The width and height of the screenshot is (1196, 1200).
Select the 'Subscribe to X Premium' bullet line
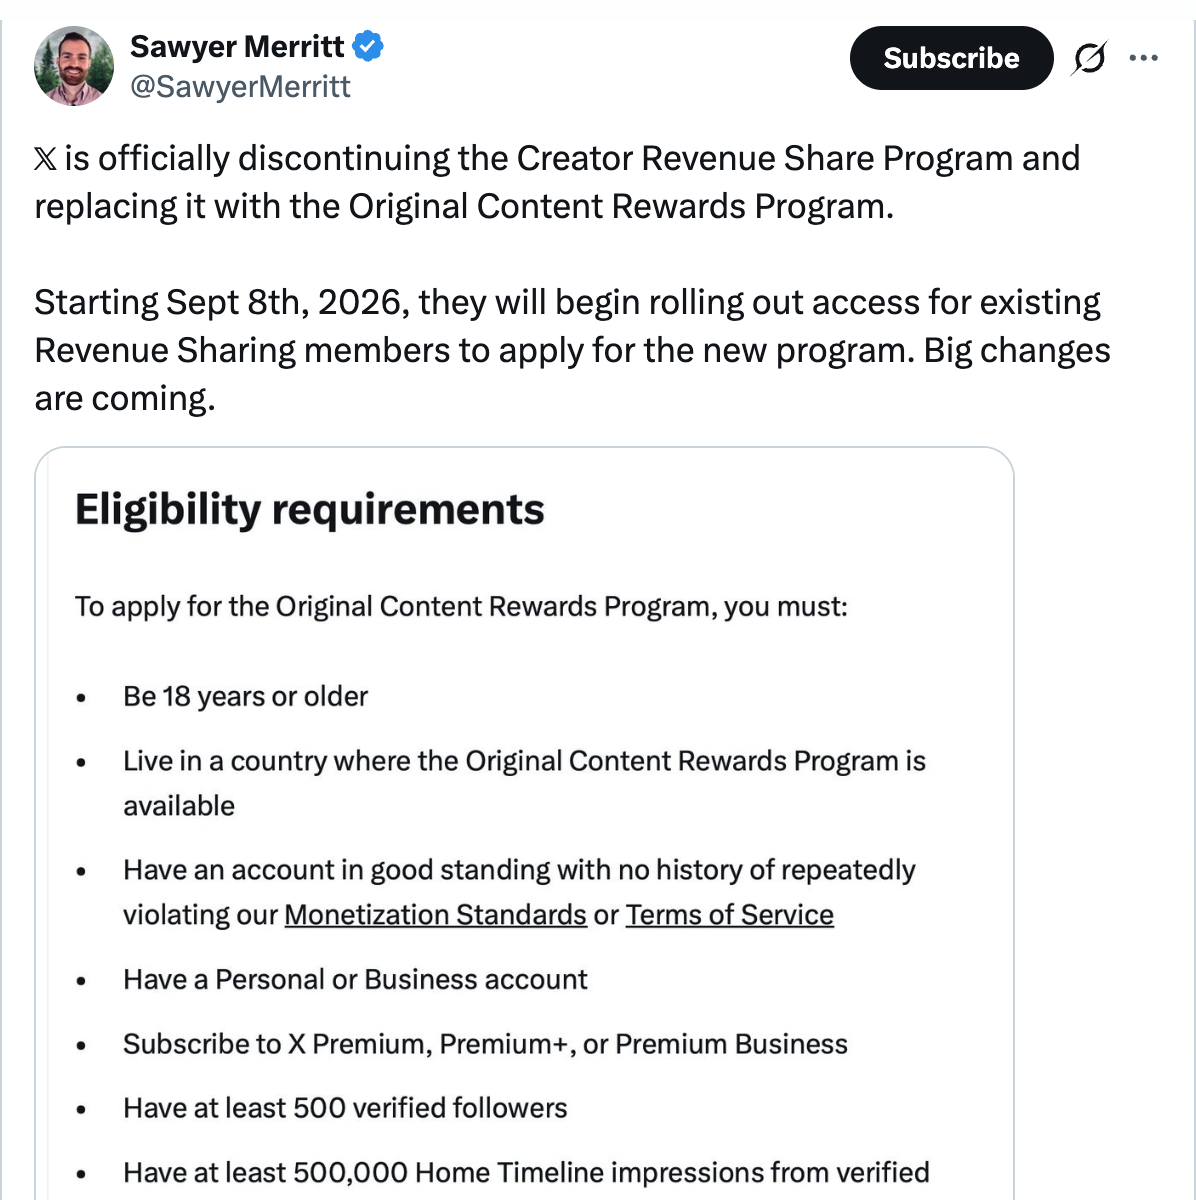tap(485, 1044)
